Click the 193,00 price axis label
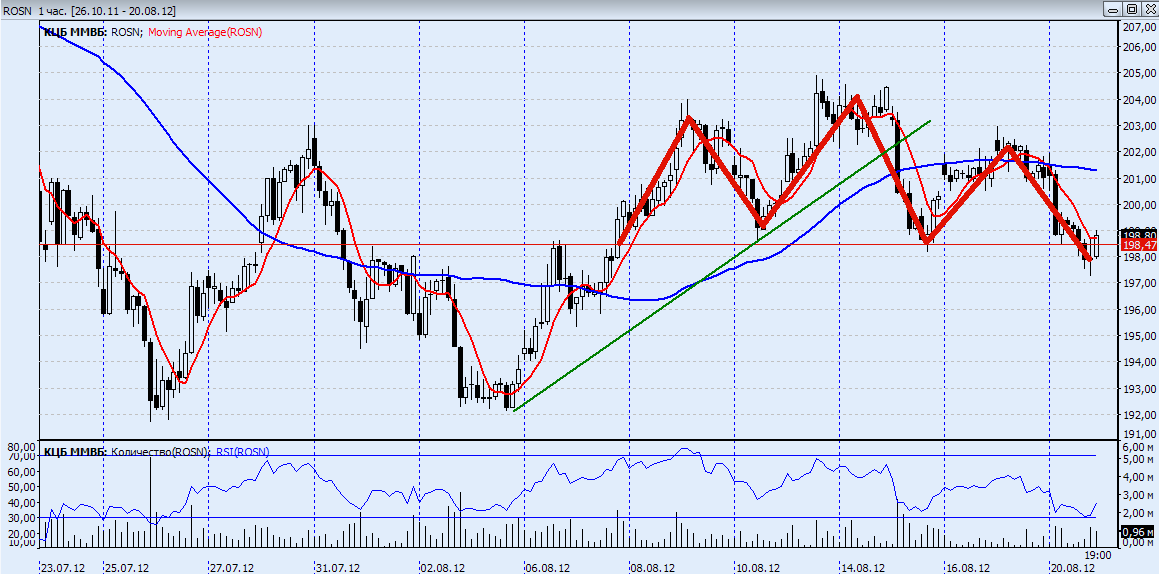 click(x=1139, y=388)
